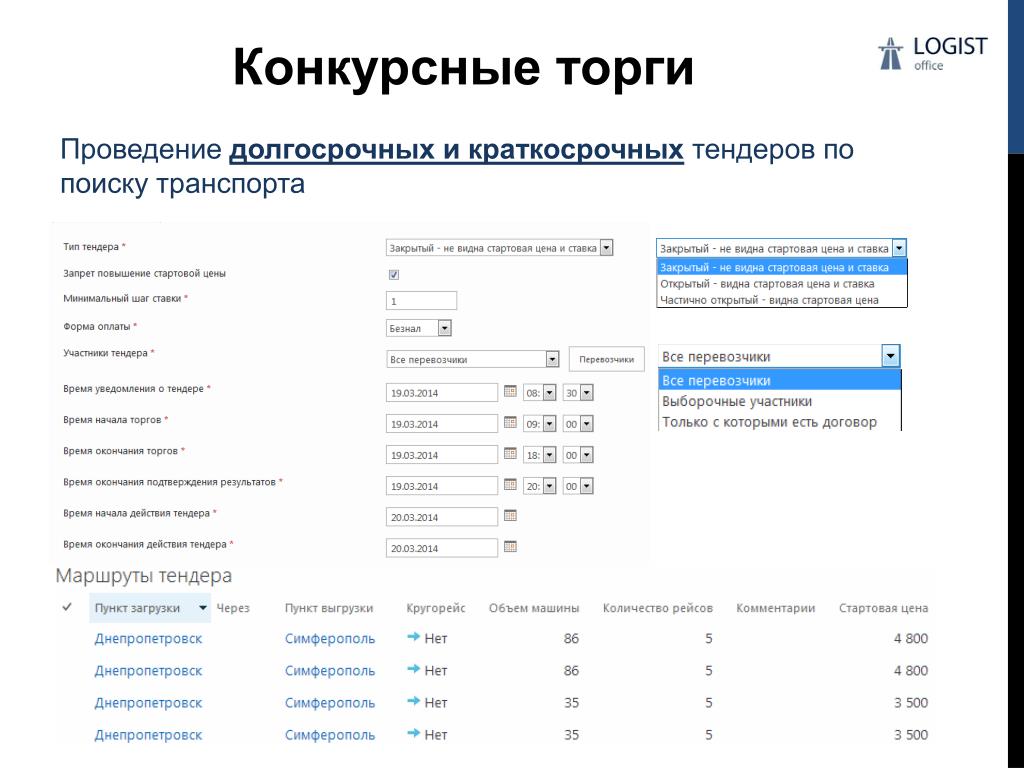Click the LOGIST office logo
The image size is (1024, 768).
click(x=932, y=54)
